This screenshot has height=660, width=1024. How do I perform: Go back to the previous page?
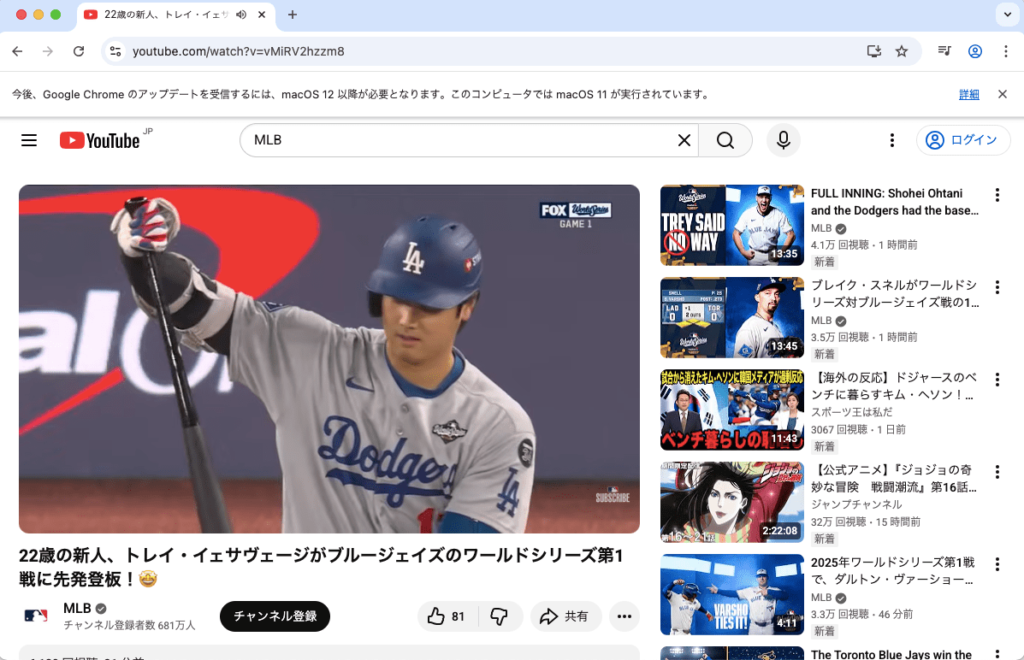pos(18,51)
